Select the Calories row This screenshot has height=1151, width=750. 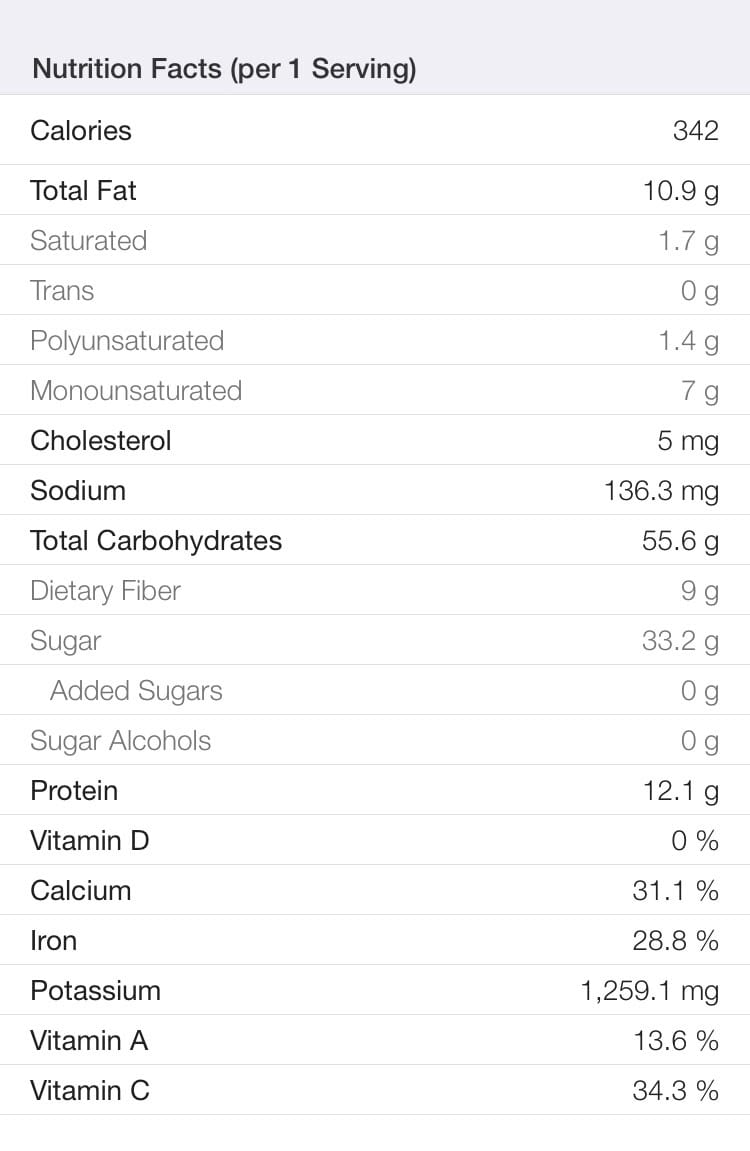375,130
